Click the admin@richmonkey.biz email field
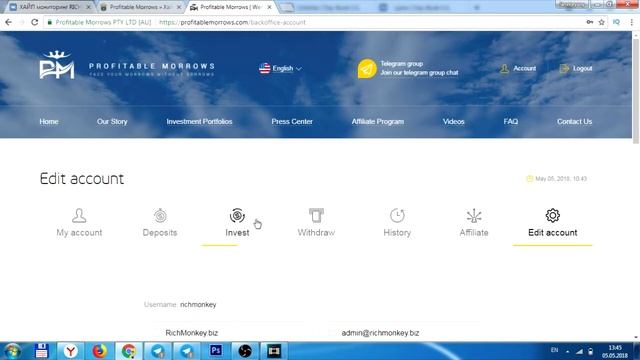This screenshot has width=640, height=360. coord(404,333)
